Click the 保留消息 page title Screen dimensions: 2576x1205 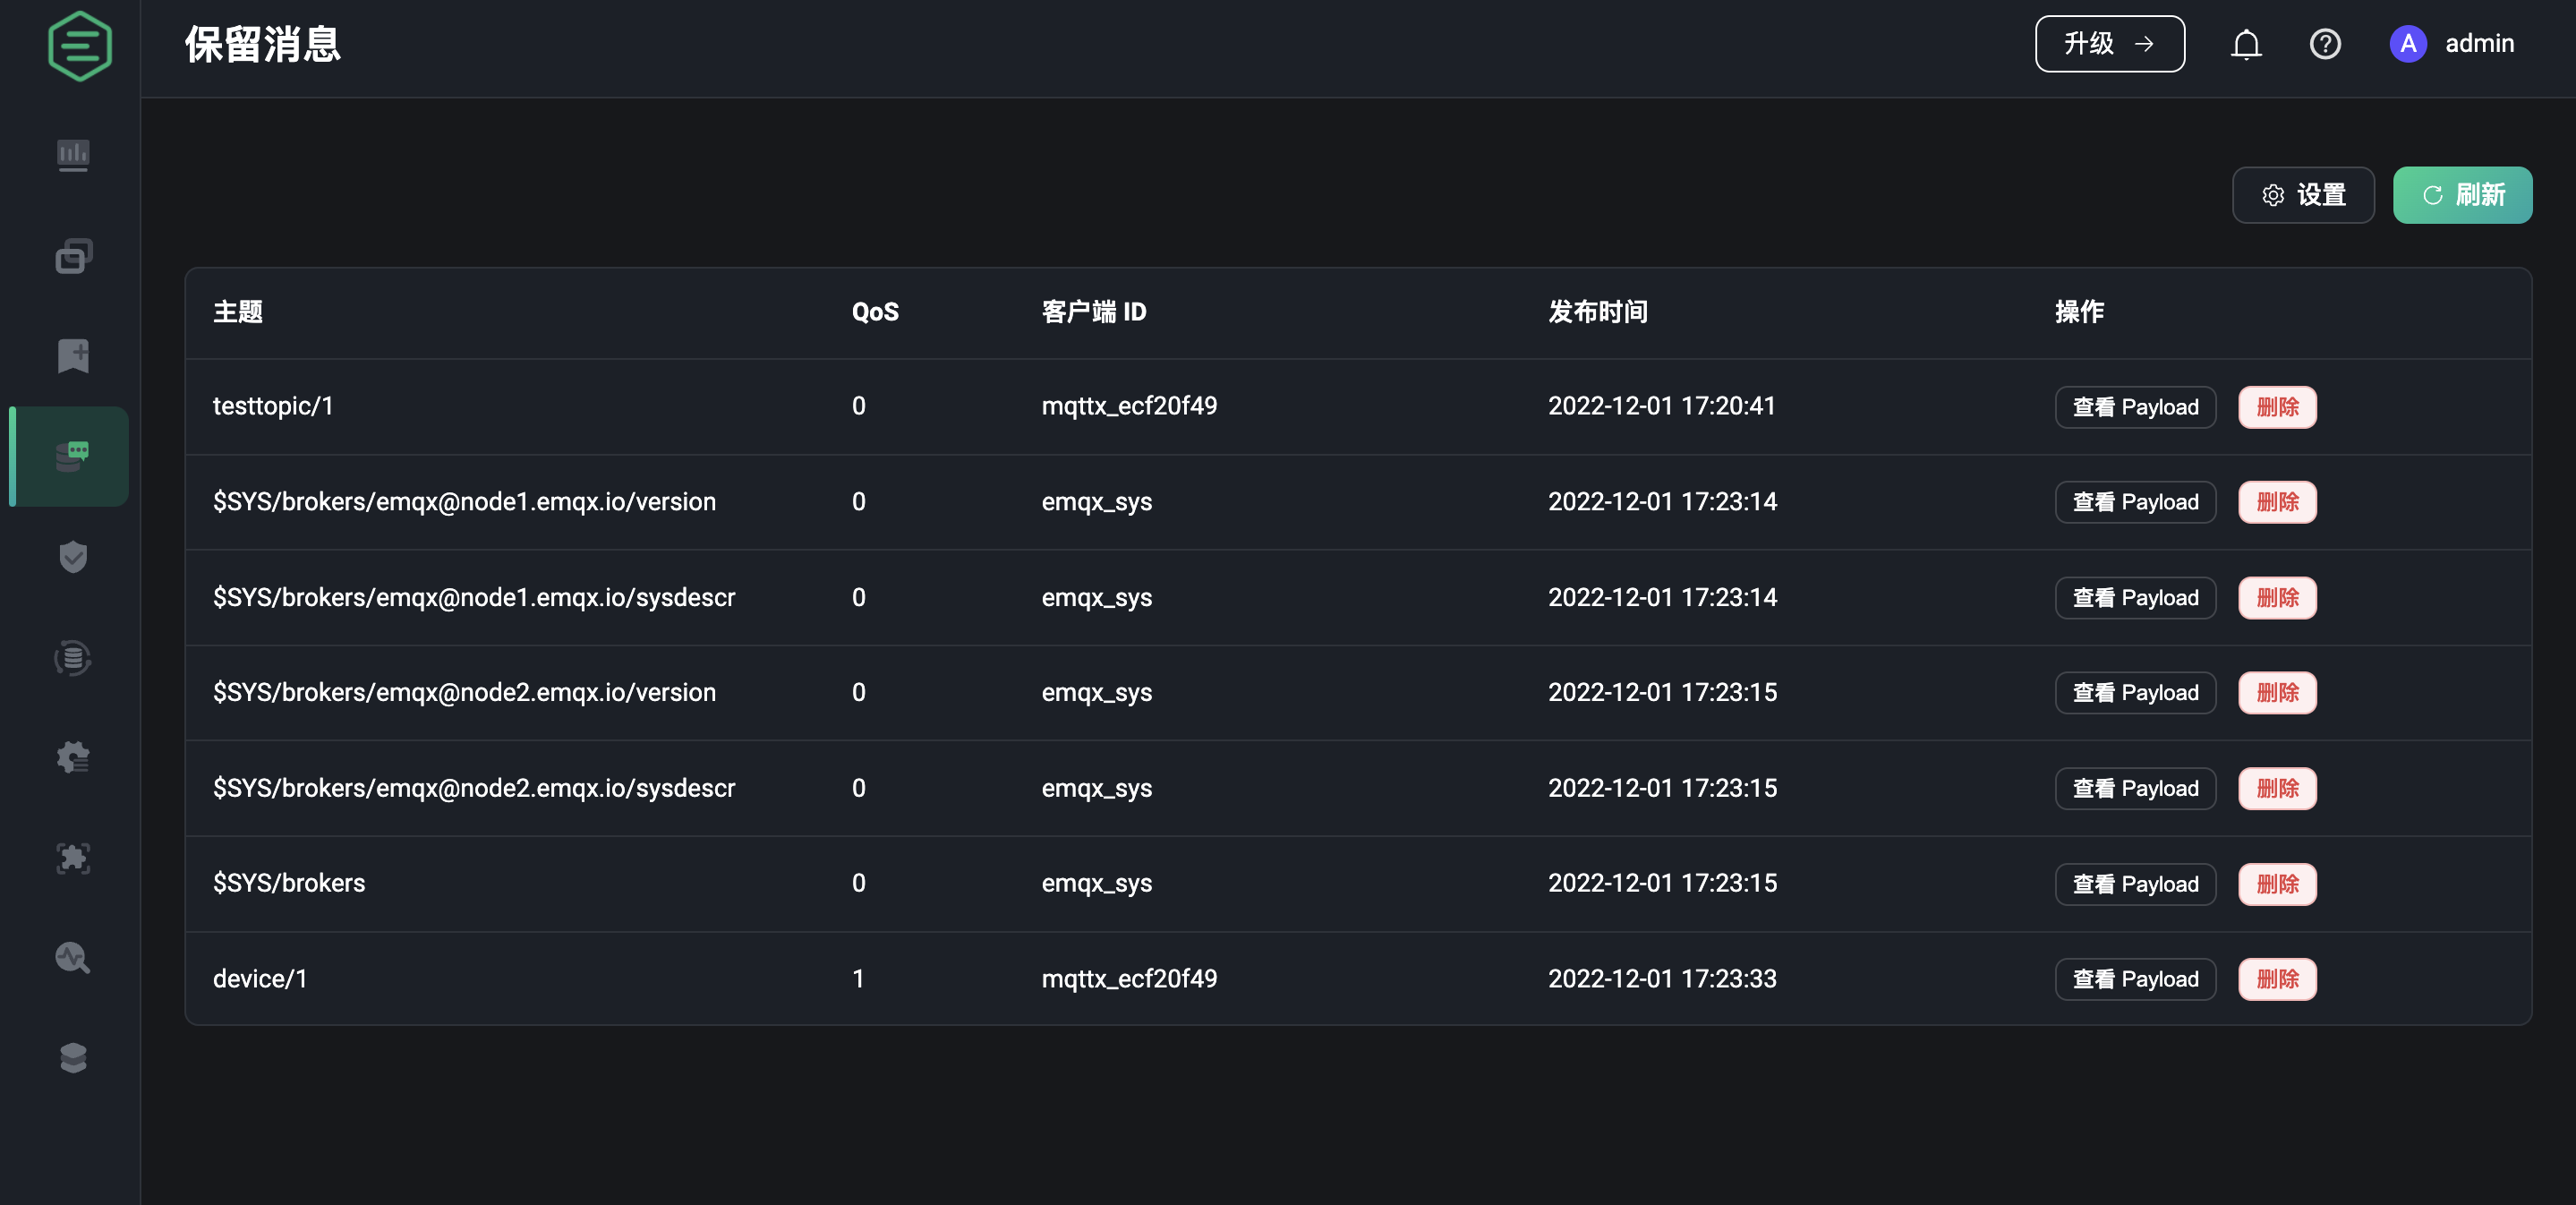pyautogui.click(x=263, y=45)
